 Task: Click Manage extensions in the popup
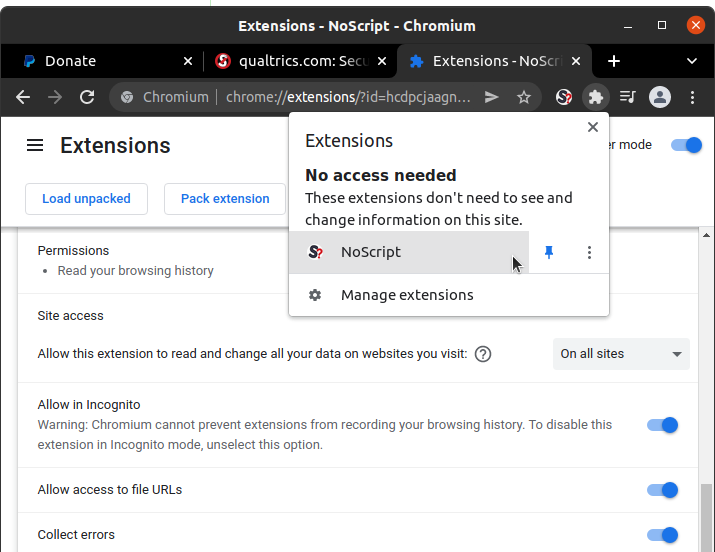tap(449, 295)
